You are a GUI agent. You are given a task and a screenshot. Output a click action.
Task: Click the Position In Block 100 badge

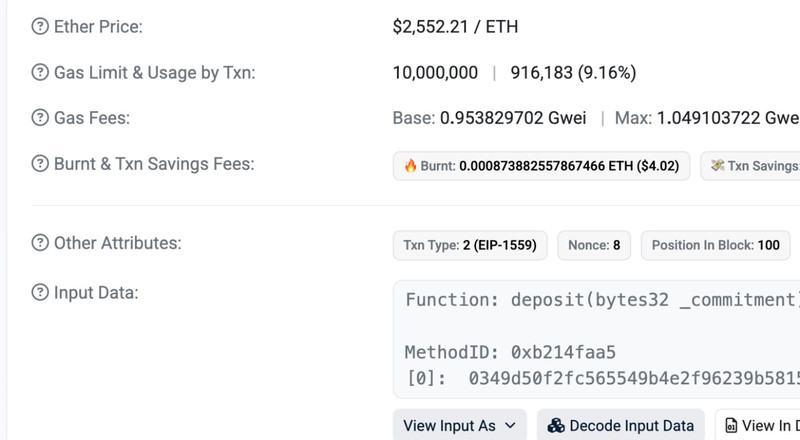pyautogui.click(x=715, y=245)
